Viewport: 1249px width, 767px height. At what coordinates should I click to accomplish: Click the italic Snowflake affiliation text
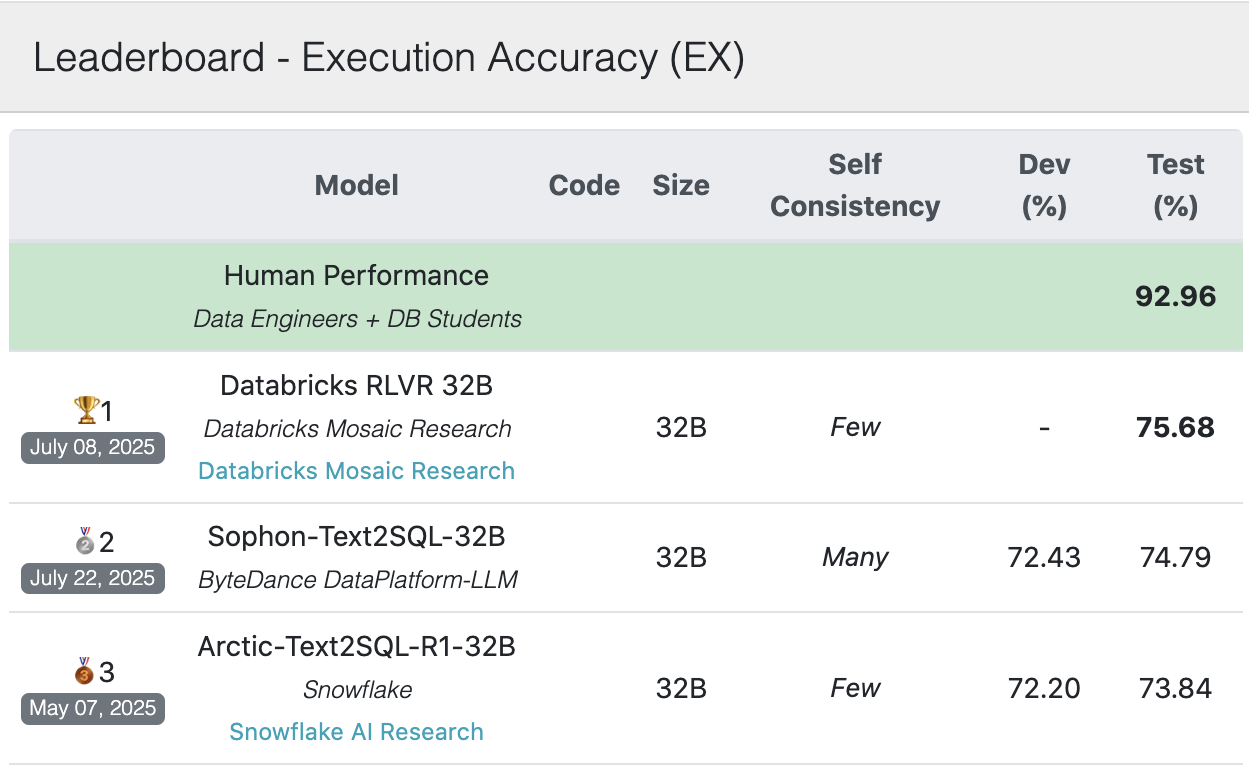[357, 690]
